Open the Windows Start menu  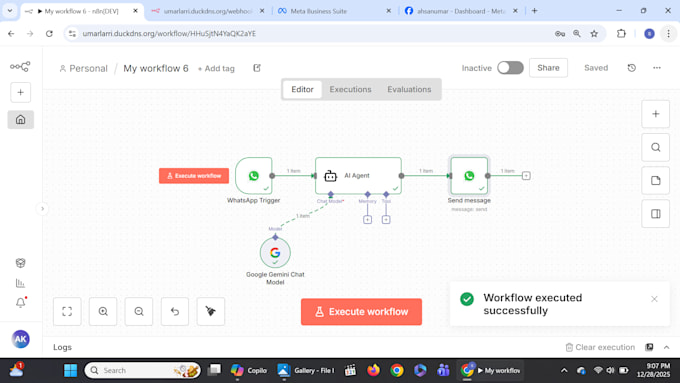(70, 370)
